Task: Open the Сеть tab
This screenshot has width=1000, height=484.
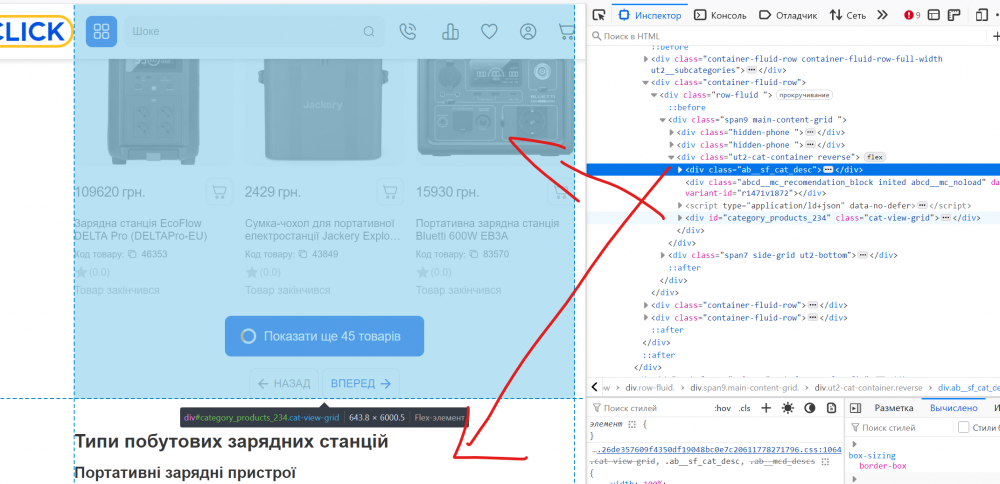Action: [x=848, y=15]
